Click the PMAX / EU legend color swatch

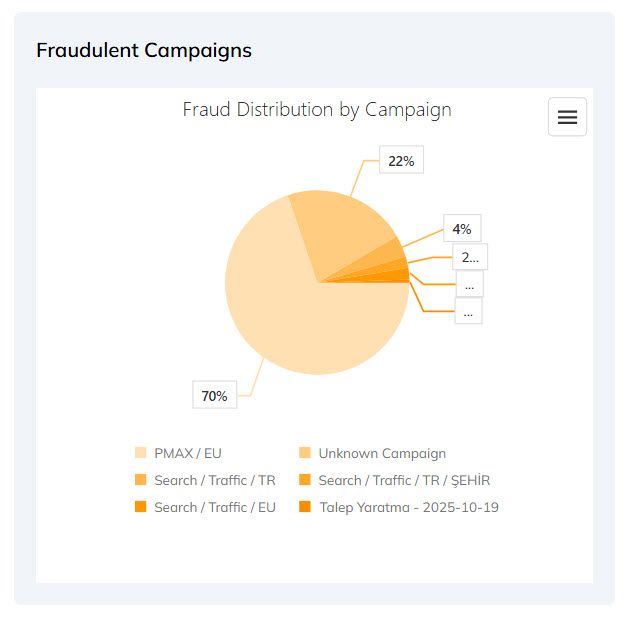click(140, 453)
